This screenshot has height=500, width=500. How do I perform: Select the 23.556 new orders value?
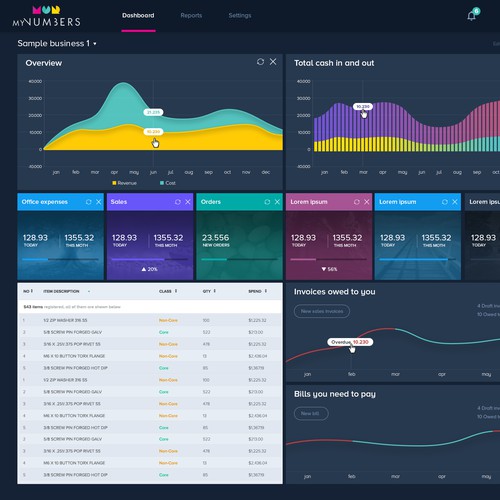215,238
